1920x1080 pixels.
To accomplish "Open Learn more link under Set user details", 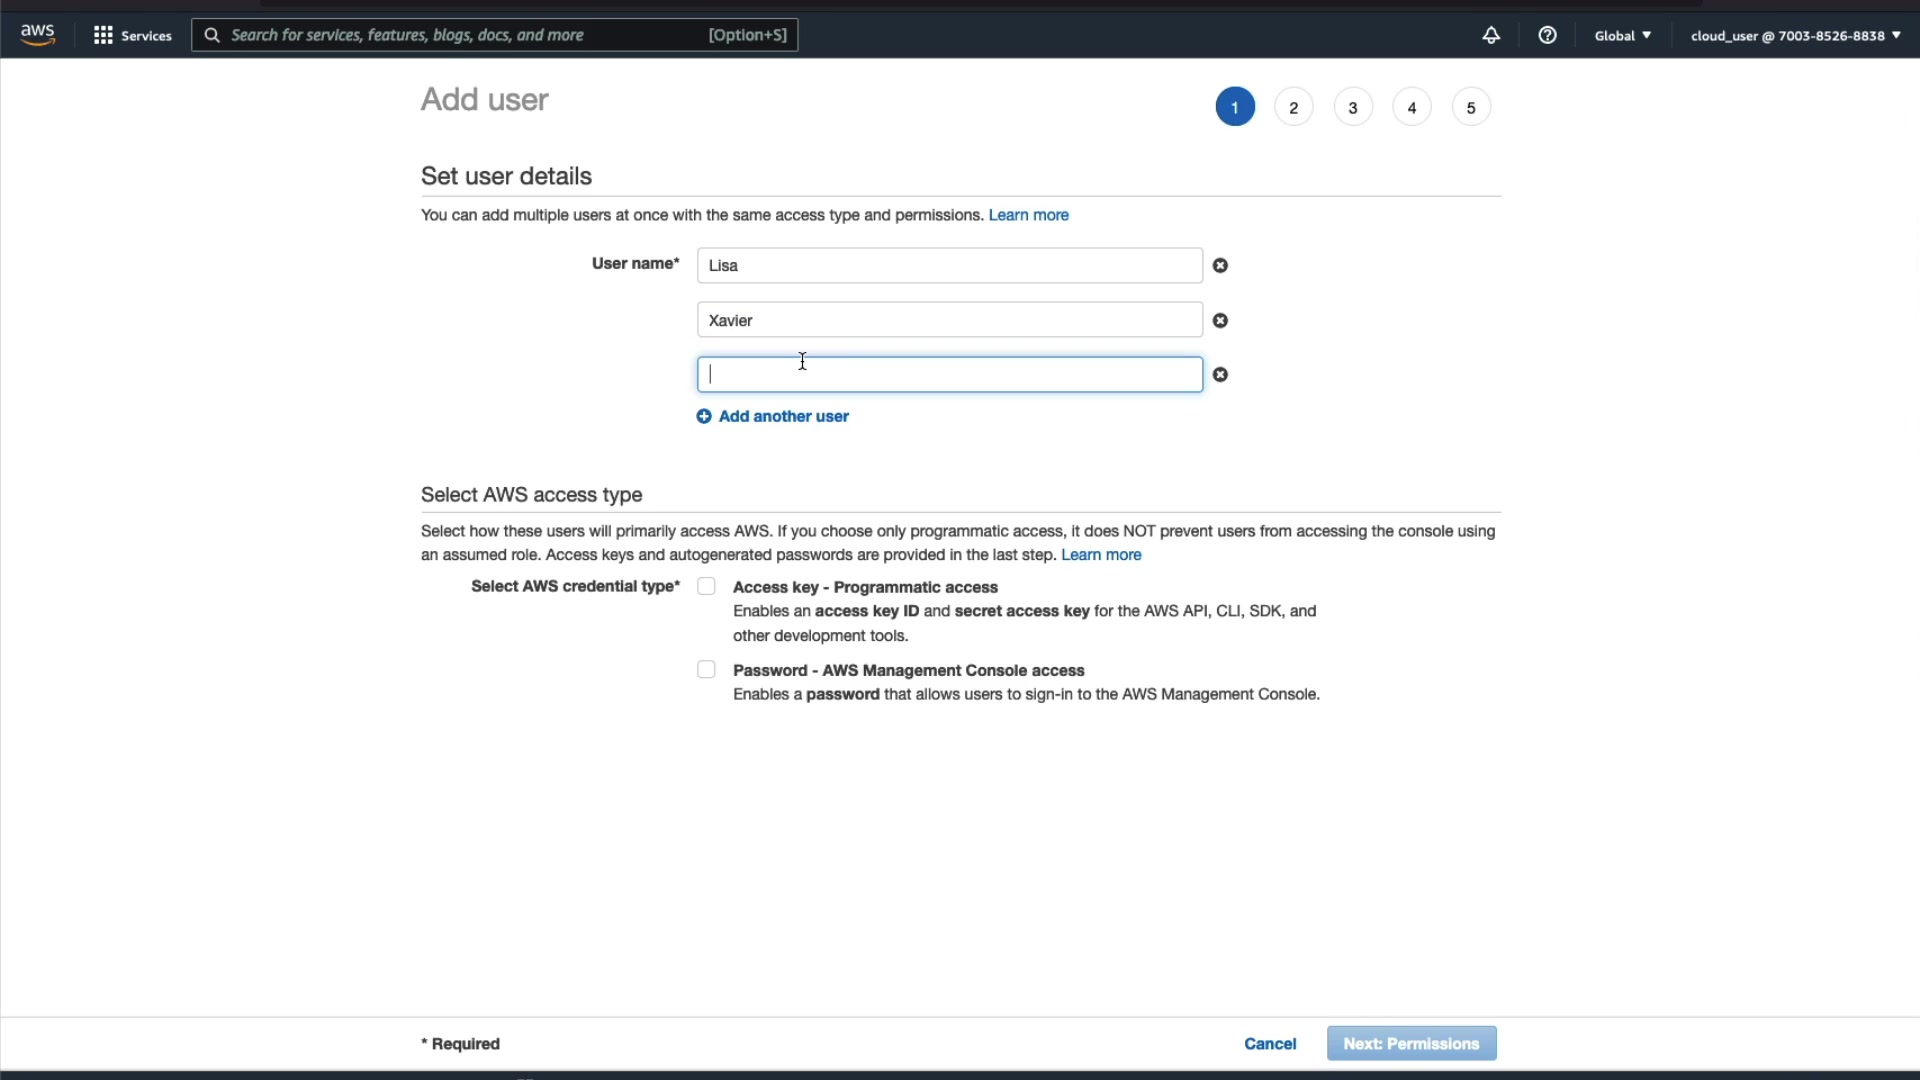I will 1028,215.
